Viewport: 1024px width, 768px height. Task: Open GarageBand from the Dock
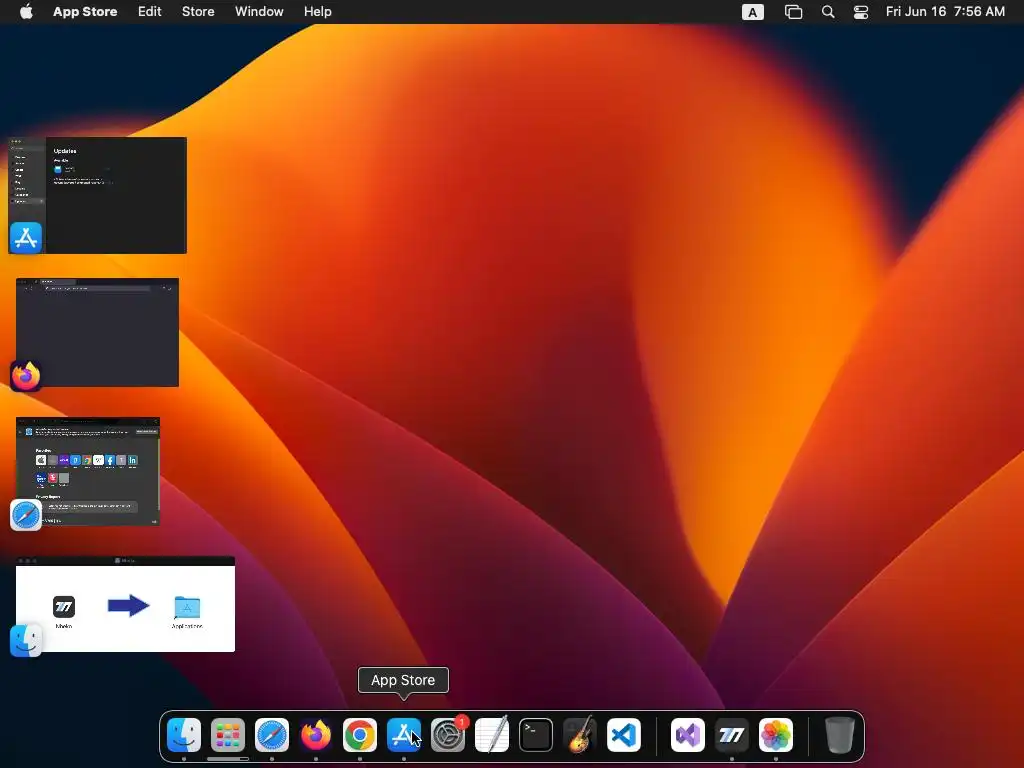(580, 735)
